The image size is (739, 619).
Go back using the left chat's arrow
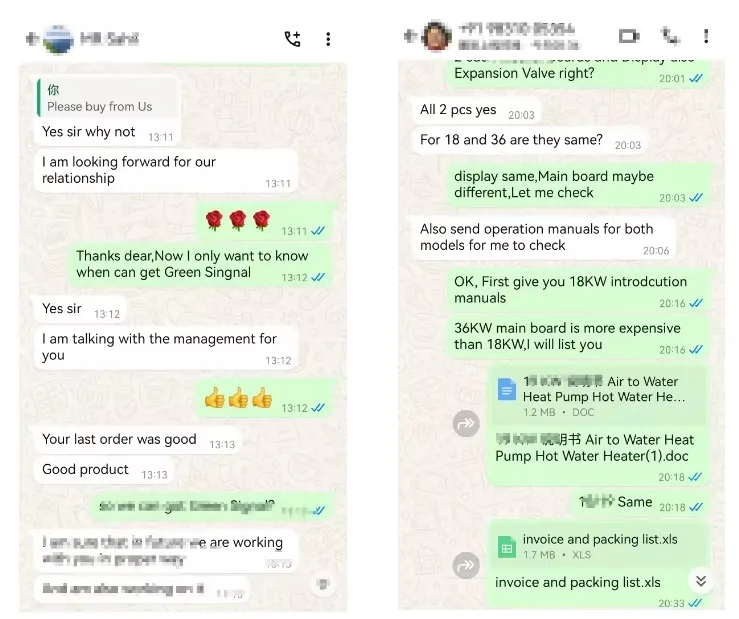point(32,39)
